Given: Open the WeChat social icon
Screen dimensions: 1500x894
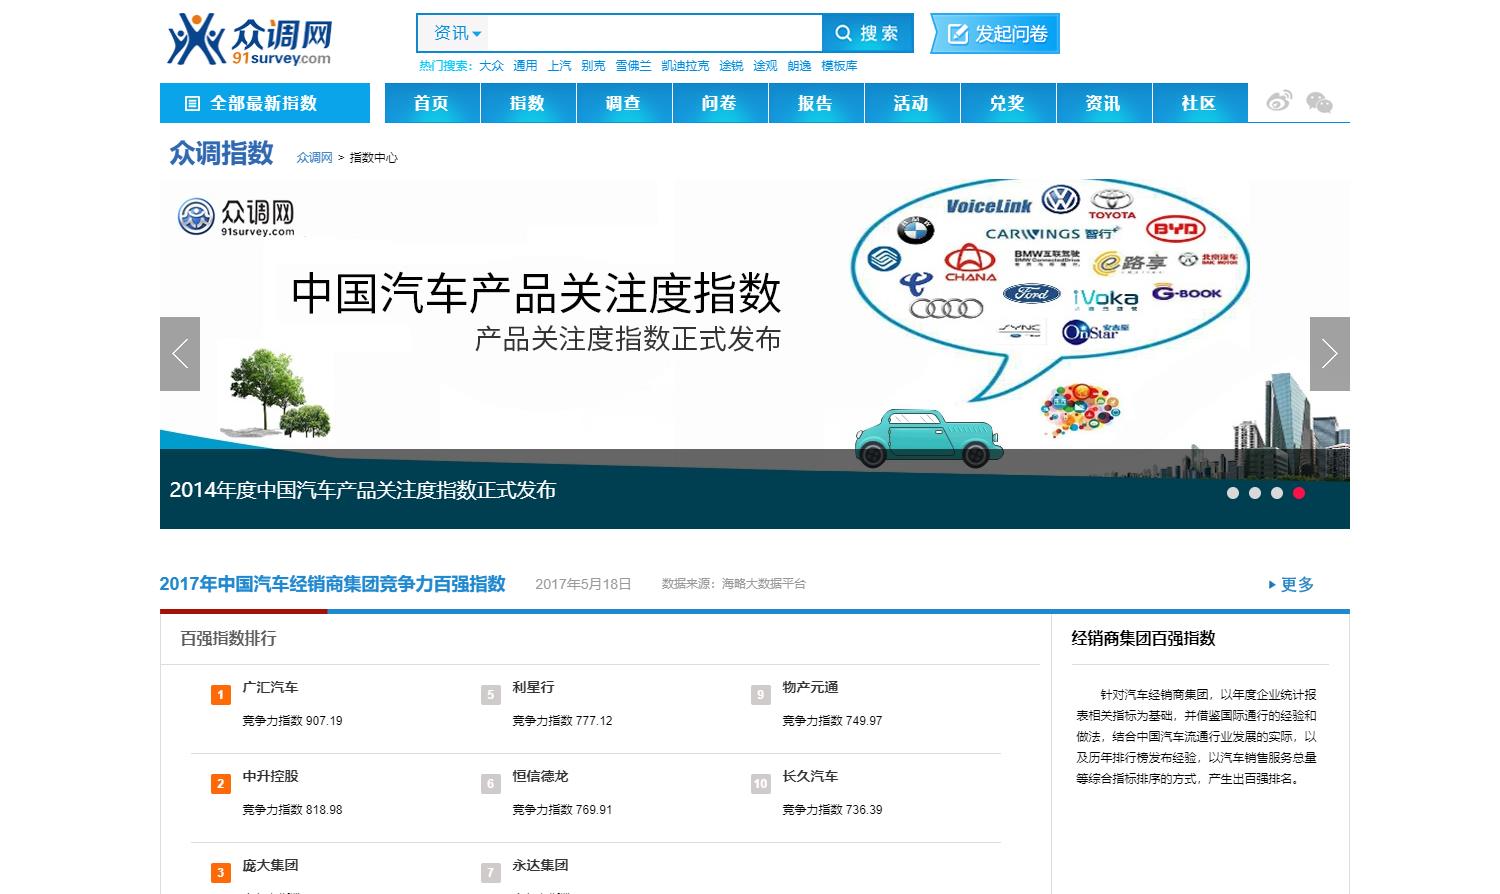Looking at the screenshot, I should 1319,102.
